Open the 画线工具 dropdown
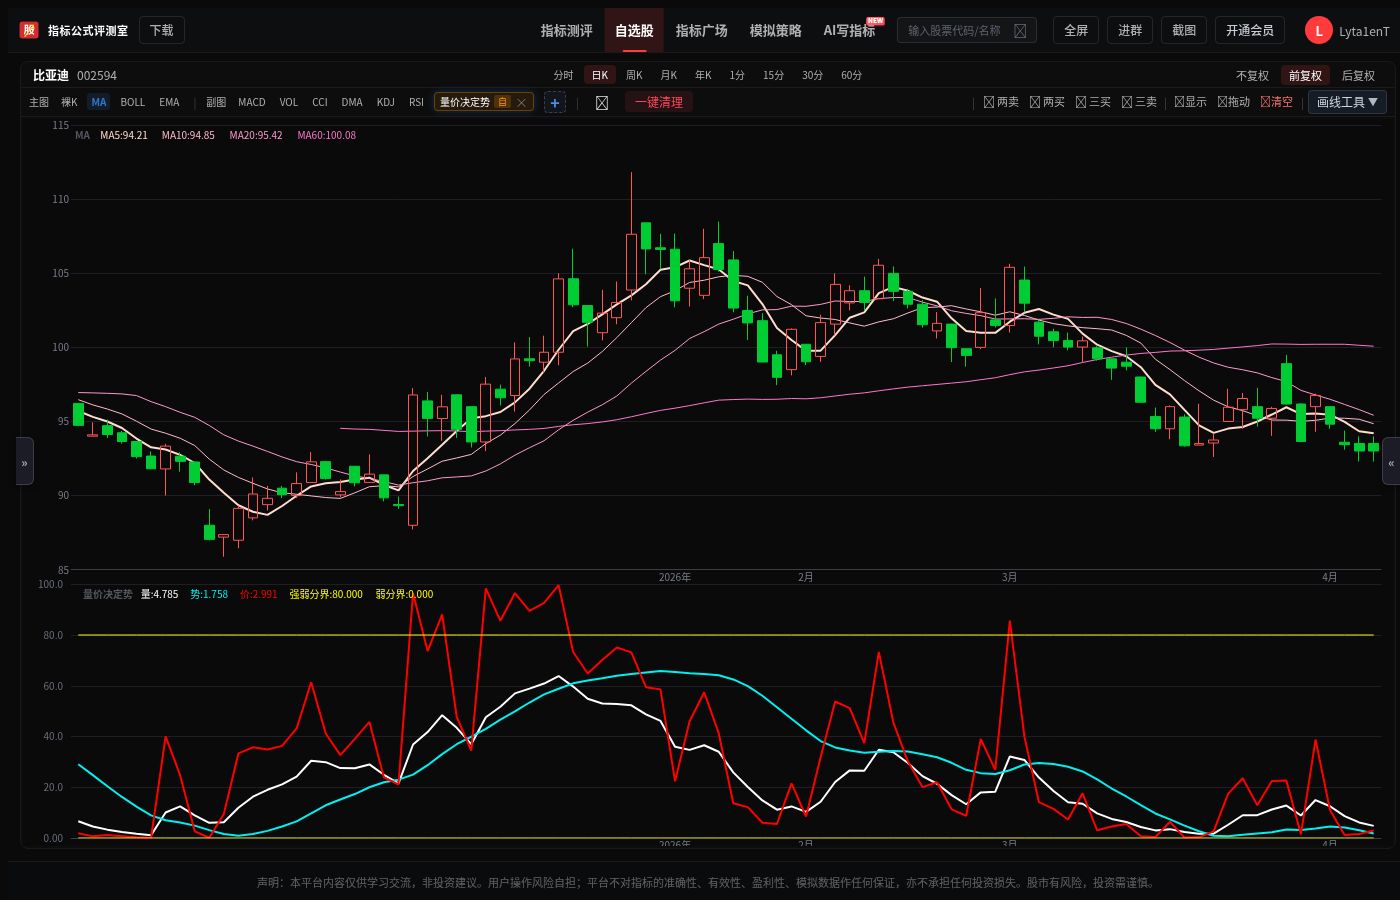This screenshot has height=900, width=1400. point(1347,102)
